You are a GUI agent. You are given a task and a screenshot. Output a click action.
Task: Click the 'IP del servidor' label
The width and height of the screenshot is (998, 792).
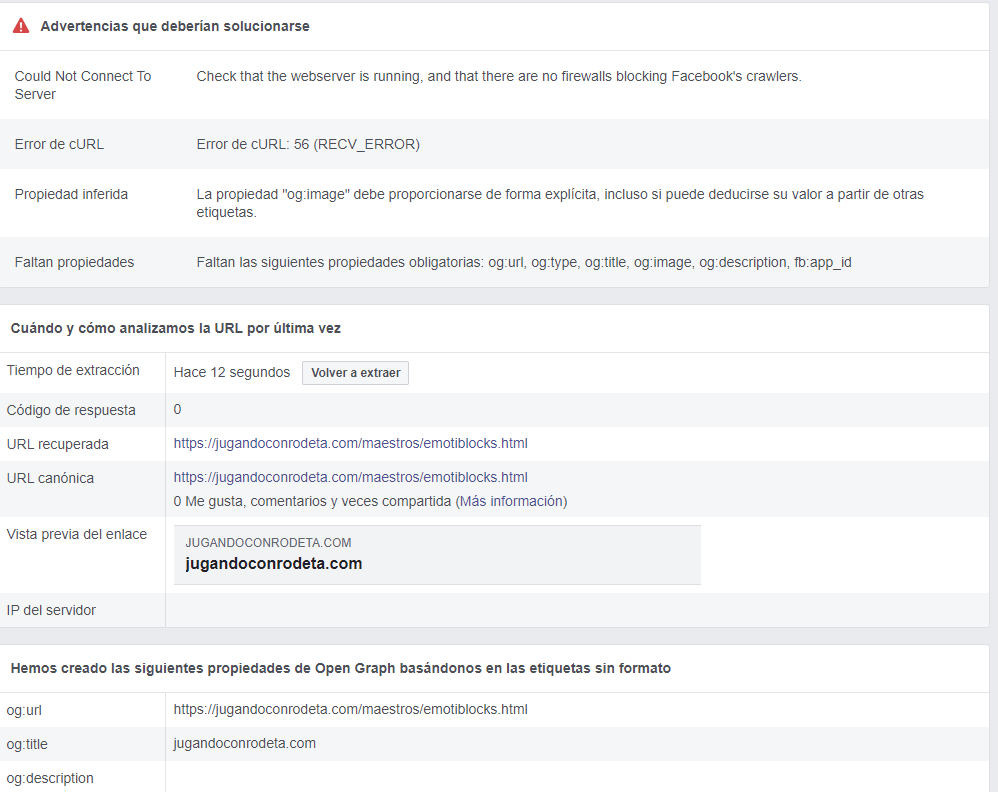51,610
